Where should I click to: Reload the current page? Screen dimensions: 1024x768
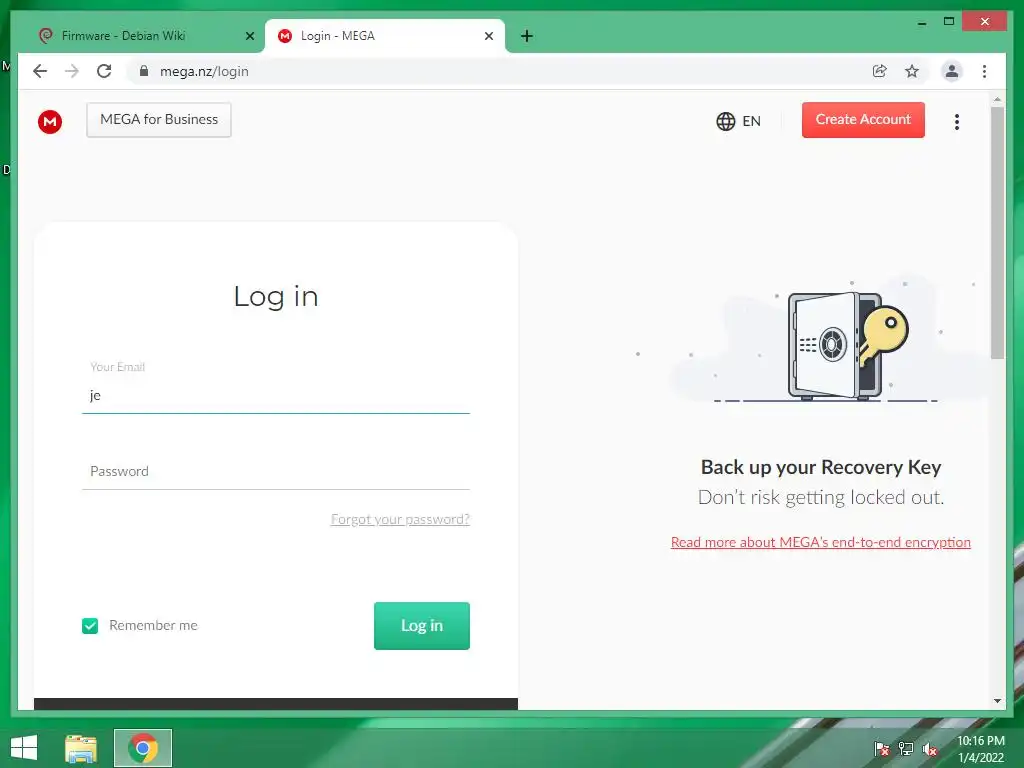[104, 71]
